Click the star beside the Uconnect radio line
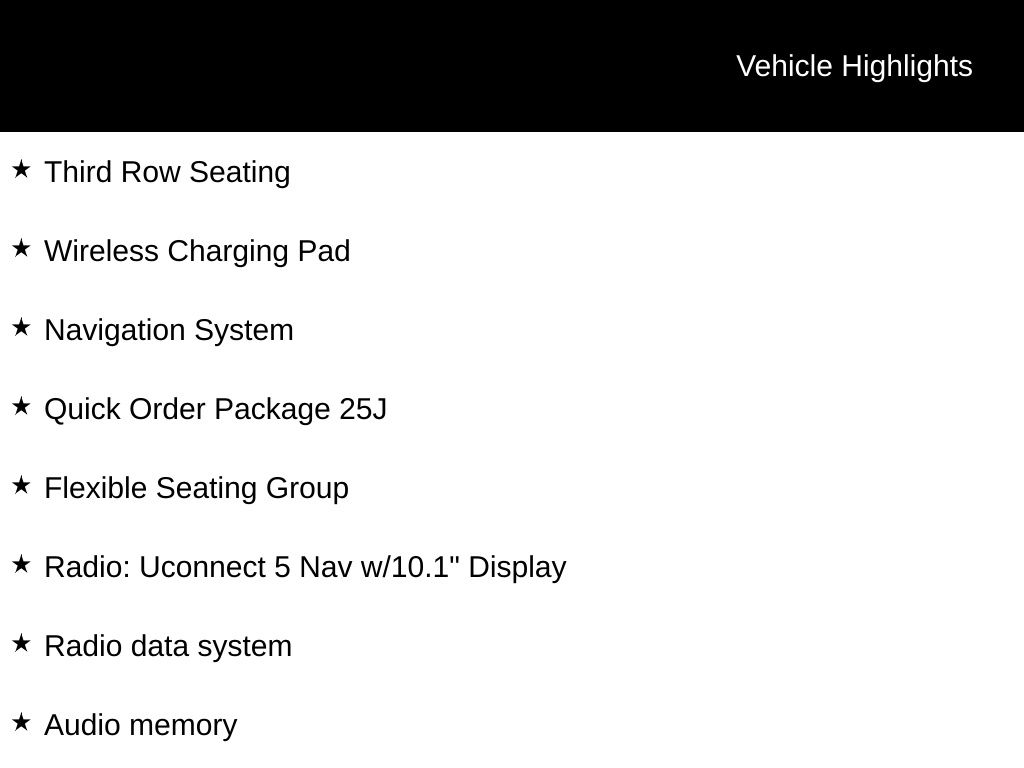Screen dimensions: 1024x768 pos(21,564)
